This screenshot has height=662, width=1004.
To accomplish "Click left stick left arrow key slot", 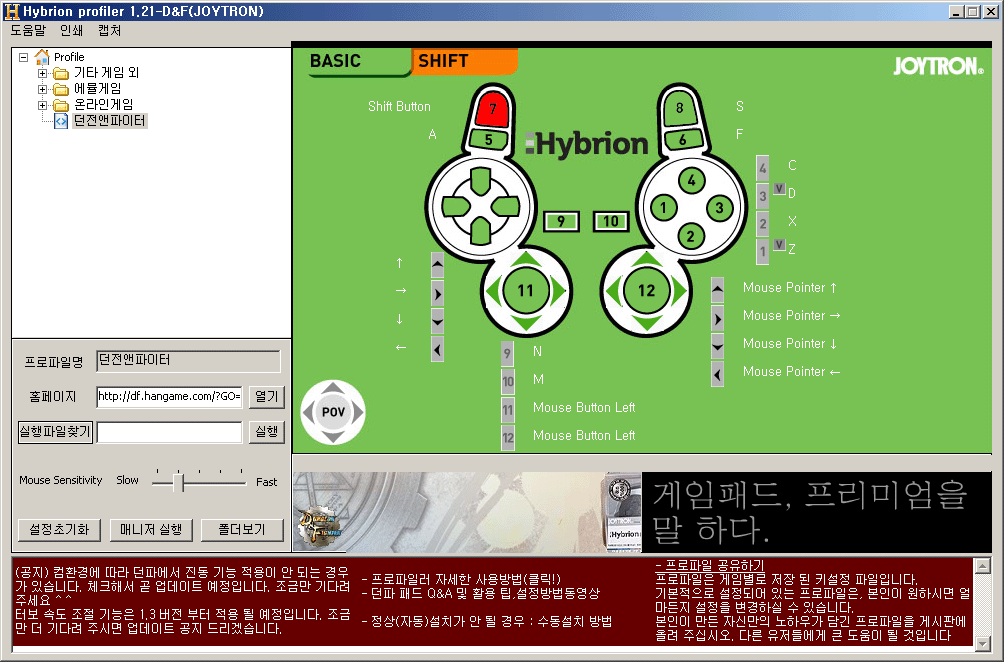I will [437, 350].
